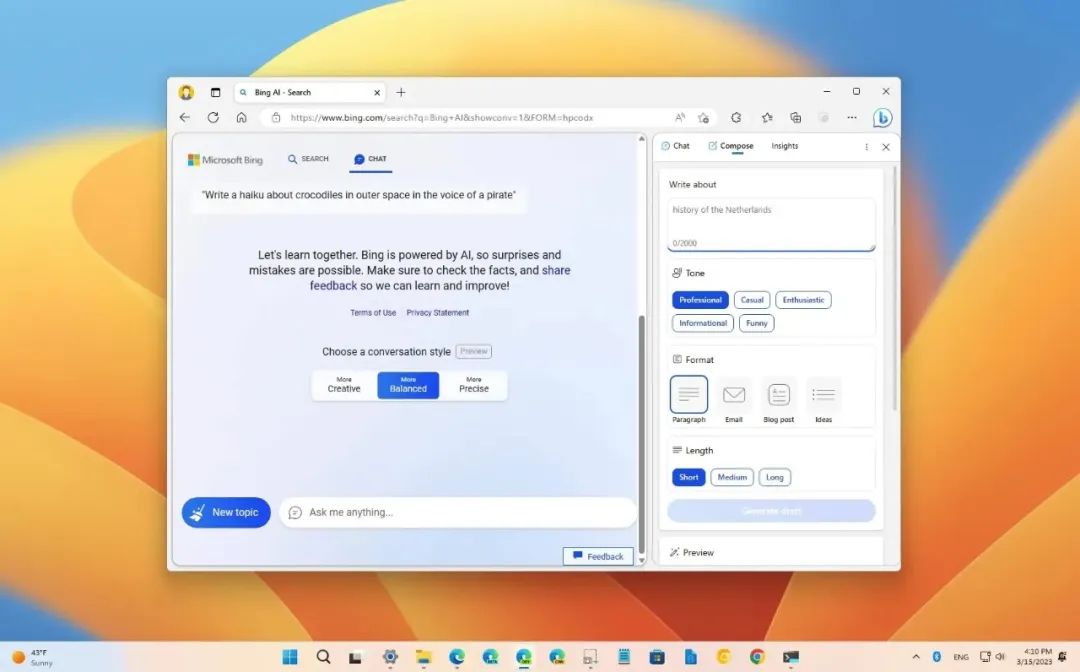Show hidden icons in system tray
Viewport: 1080px width, 672px height.
(x=916, y=657)
